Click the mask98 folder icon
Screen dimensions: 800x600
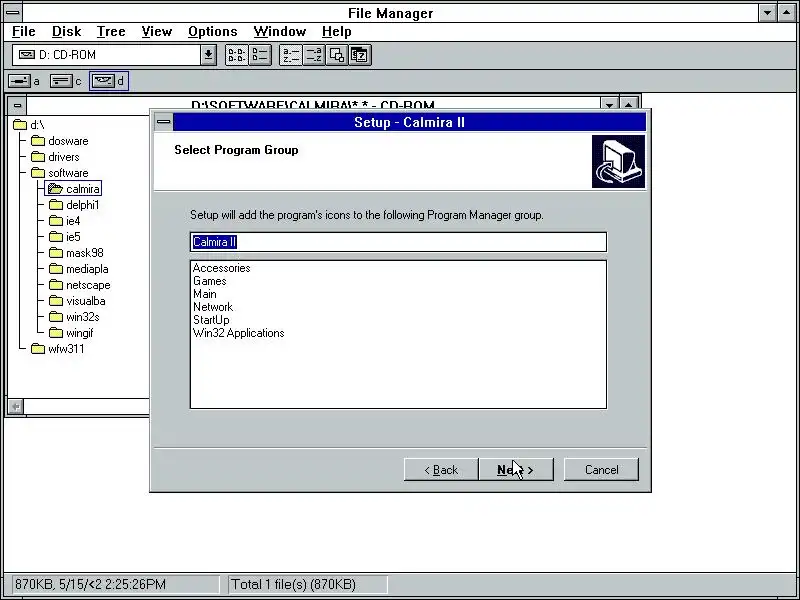[x=56, y=253]
